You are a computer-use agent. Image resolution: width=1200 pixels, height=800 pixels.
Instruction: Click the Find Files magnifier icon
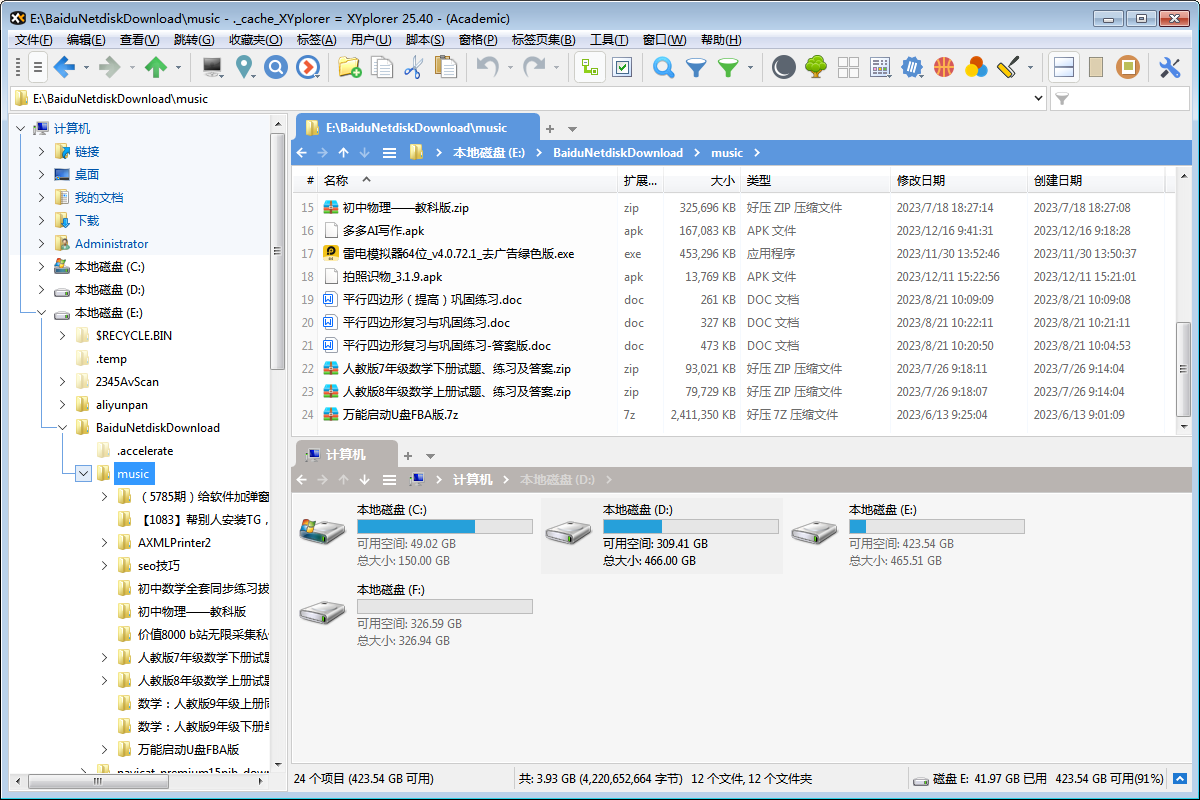[663, 68]
